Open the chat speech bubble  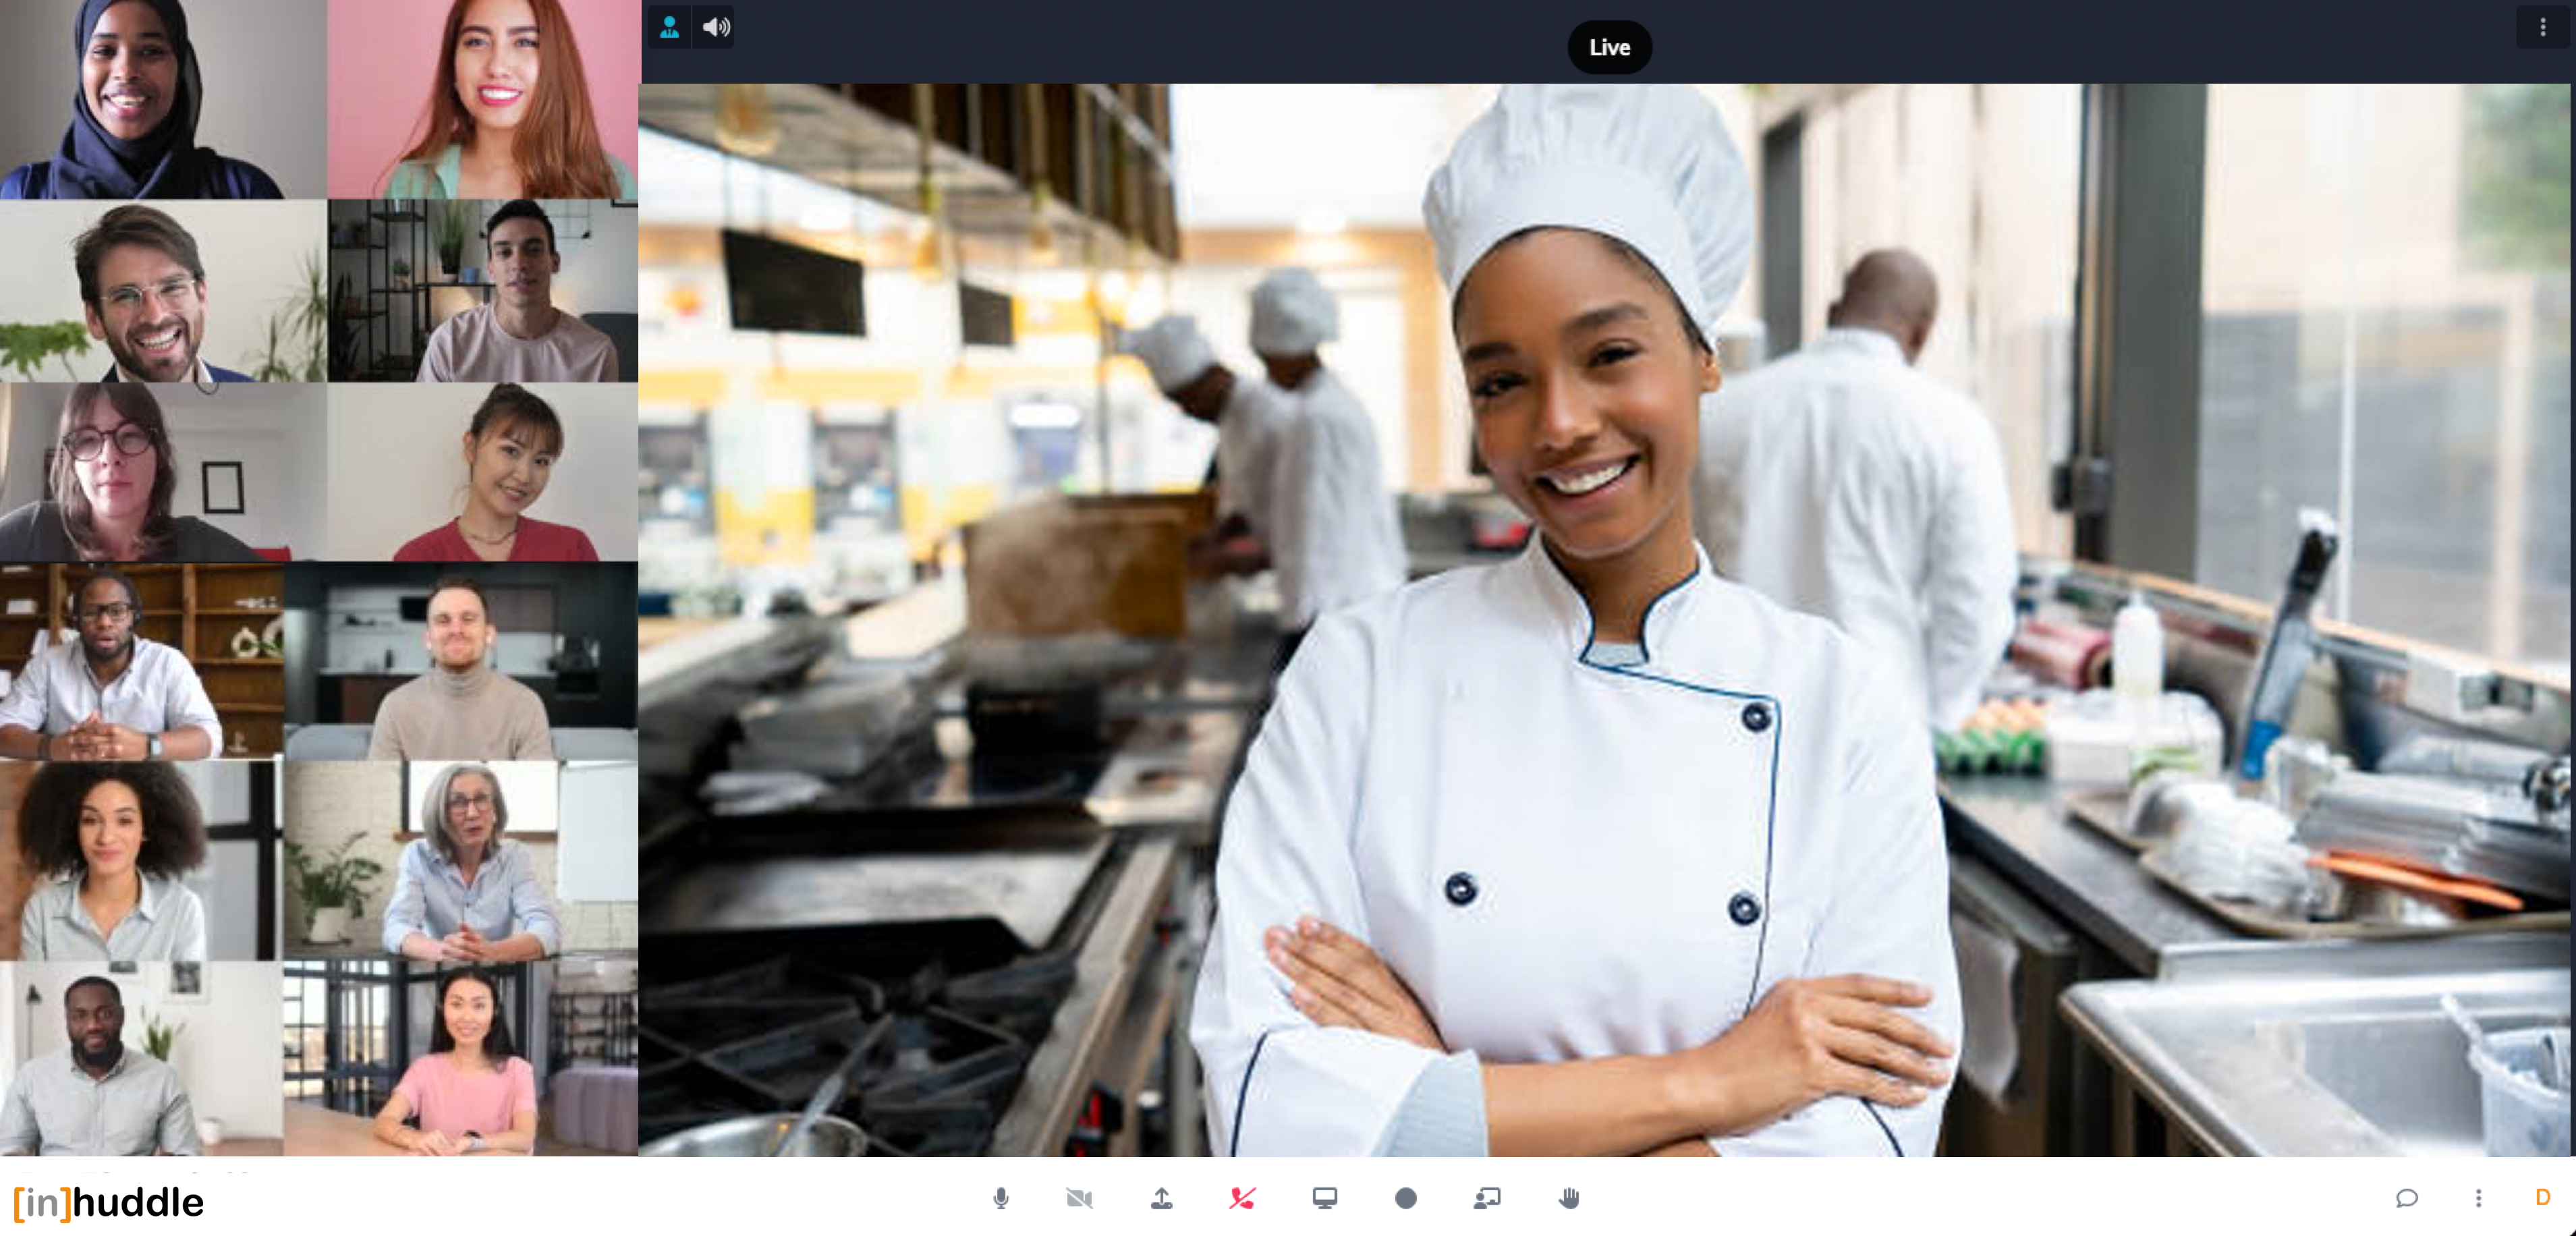point(2406,1197)
